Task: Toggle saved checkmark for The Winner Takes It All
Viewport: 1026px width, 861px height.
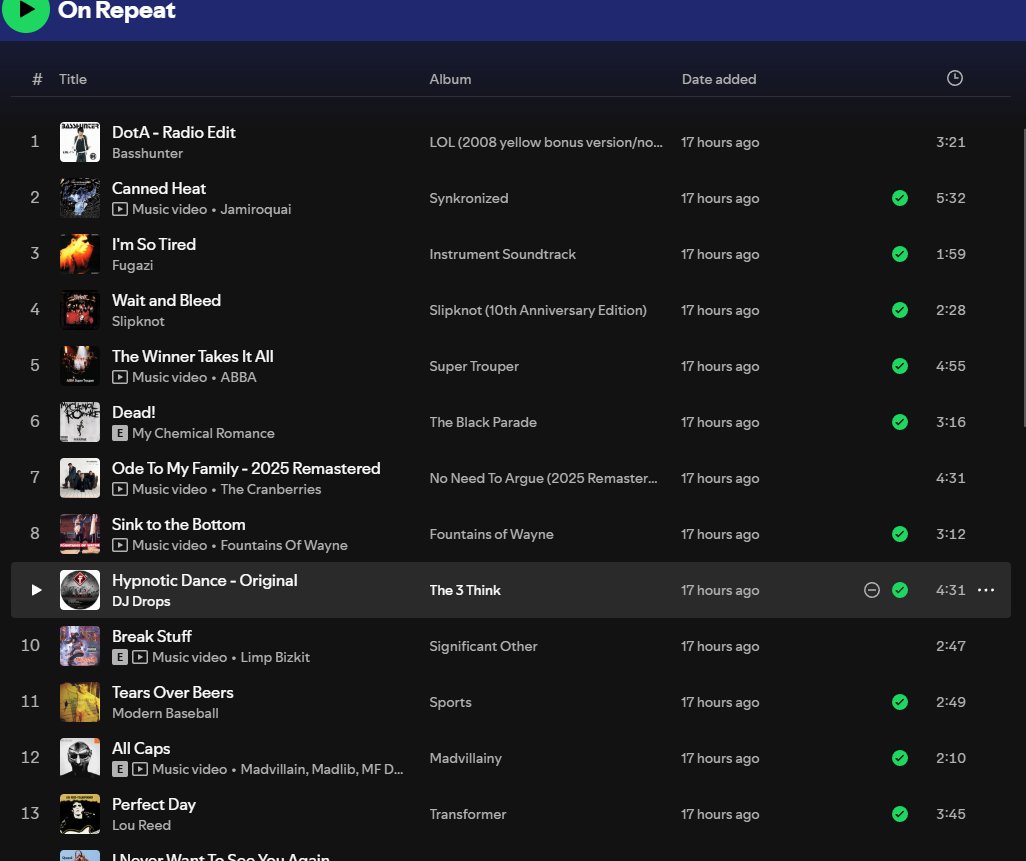Action: (x=900, y=366)
